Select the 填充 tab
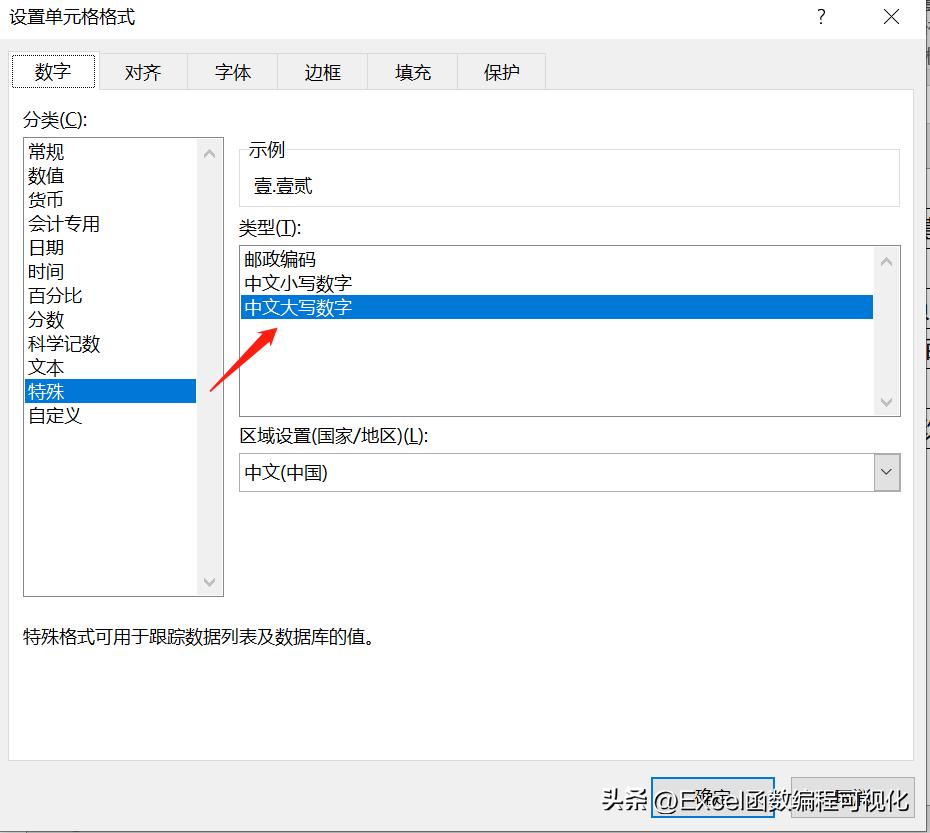 click(x=413, y=72)
